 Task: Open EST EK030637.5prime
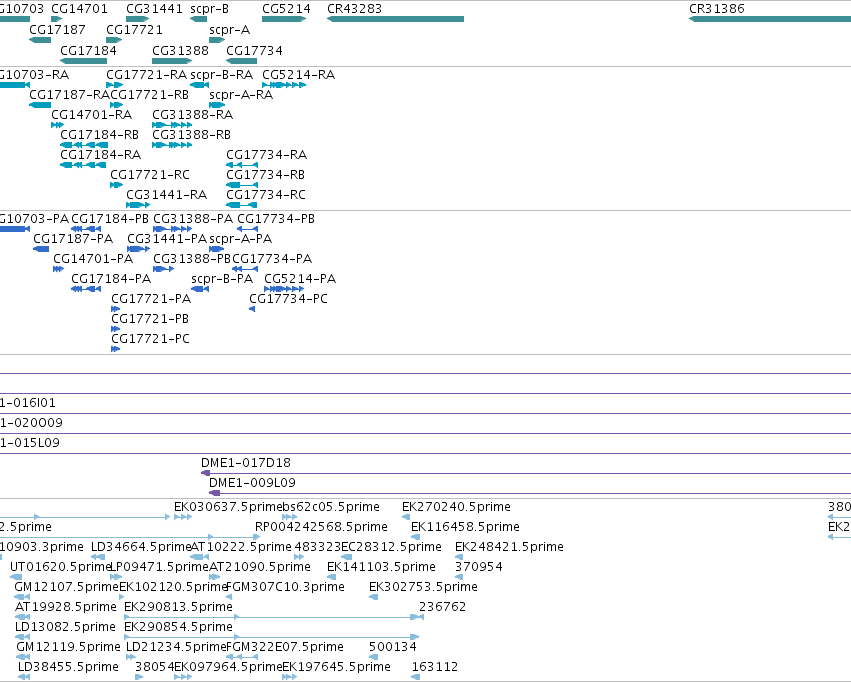coord(228,507)
